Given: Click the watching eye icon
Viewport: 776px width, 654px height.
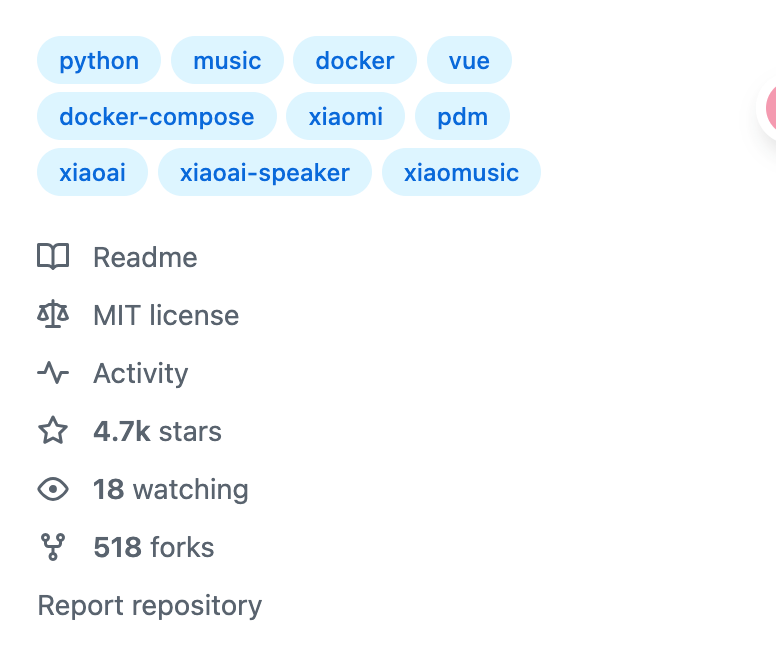Looking at the screenshot, I should (x=53, y=489).
